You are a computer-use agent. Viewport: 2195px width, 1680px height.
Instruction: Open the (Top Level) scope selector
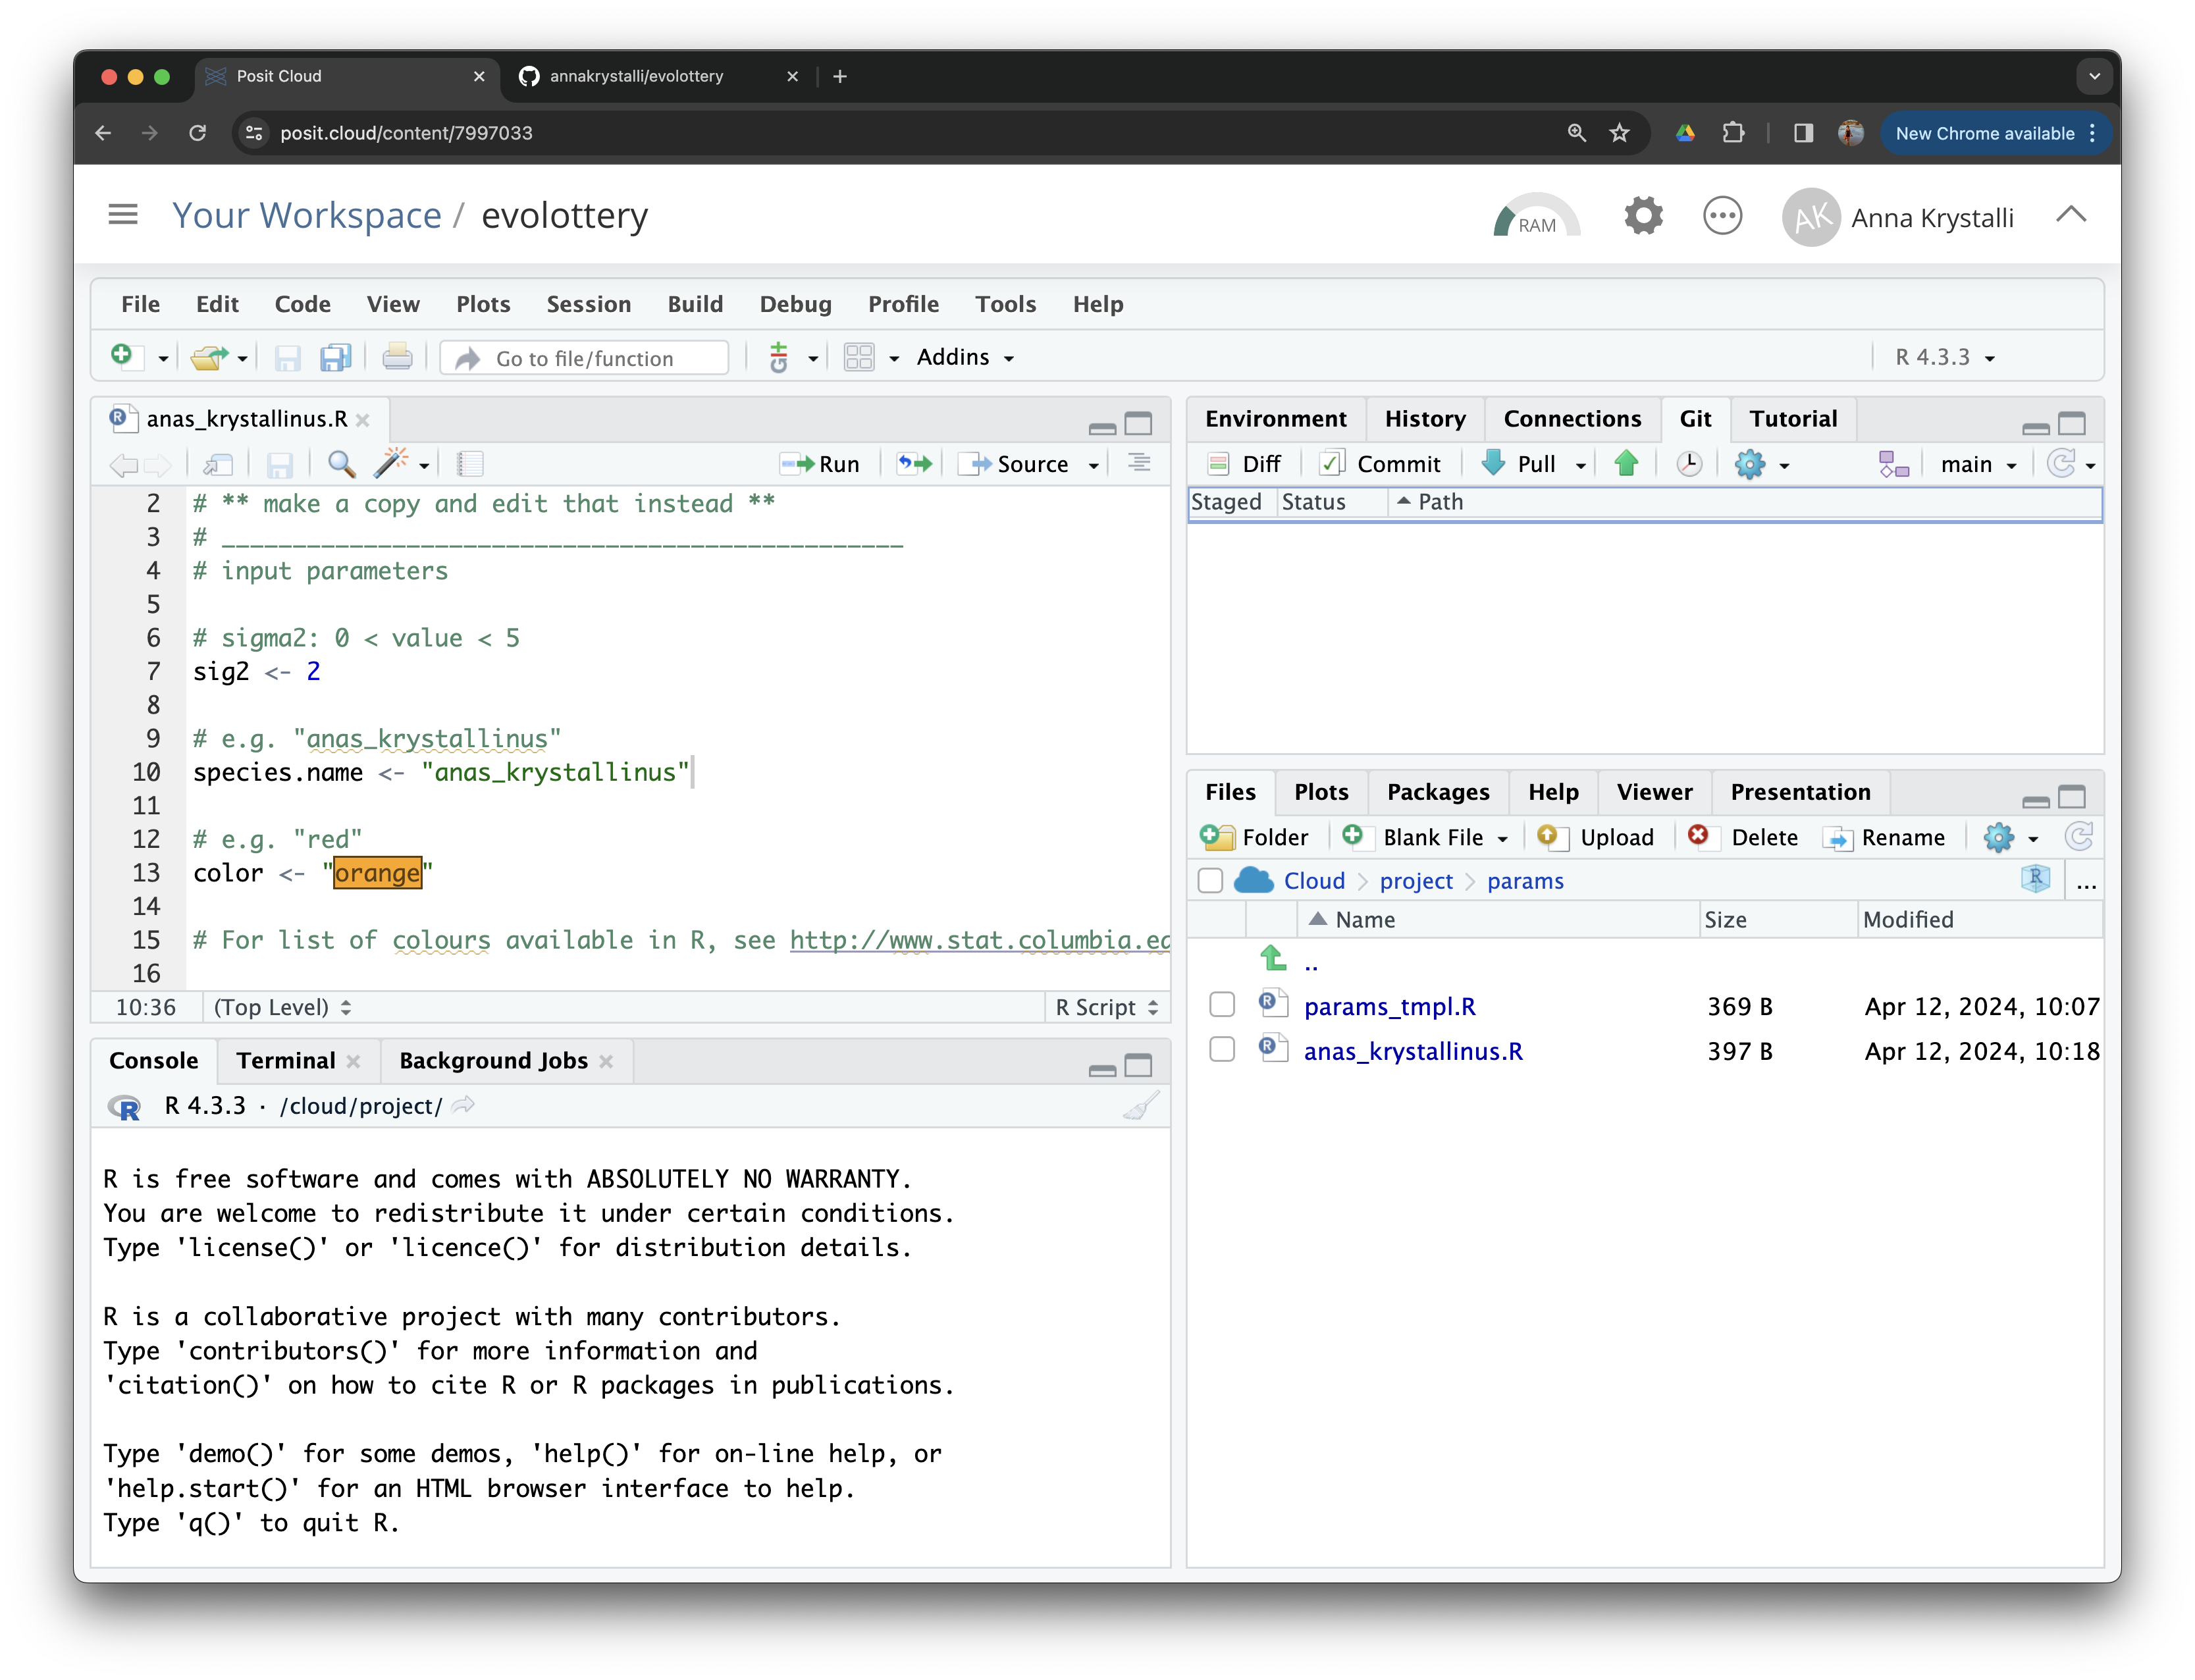(283, 1007)
